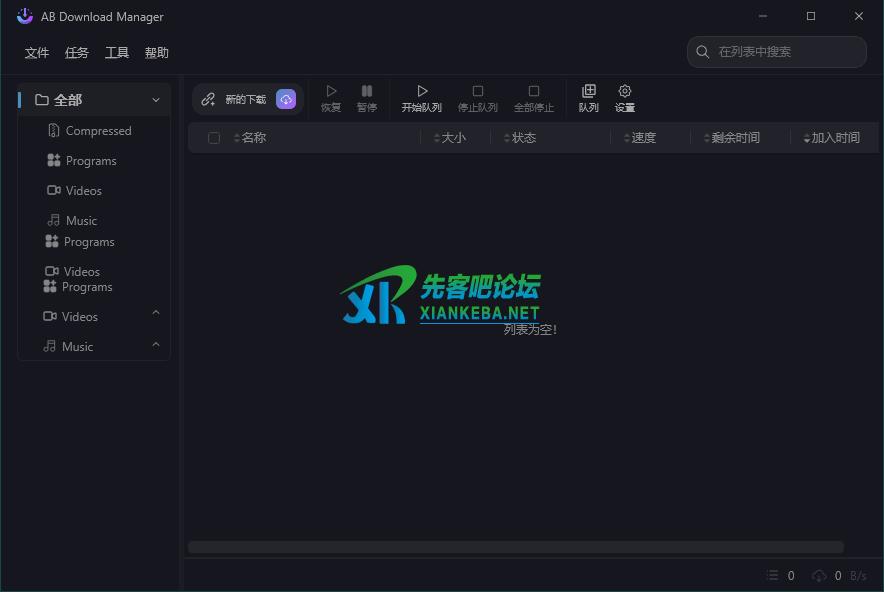Viewport: 884px width, 592px height.
Task: Collapse the 全部 category chevron
Action: 156,100
